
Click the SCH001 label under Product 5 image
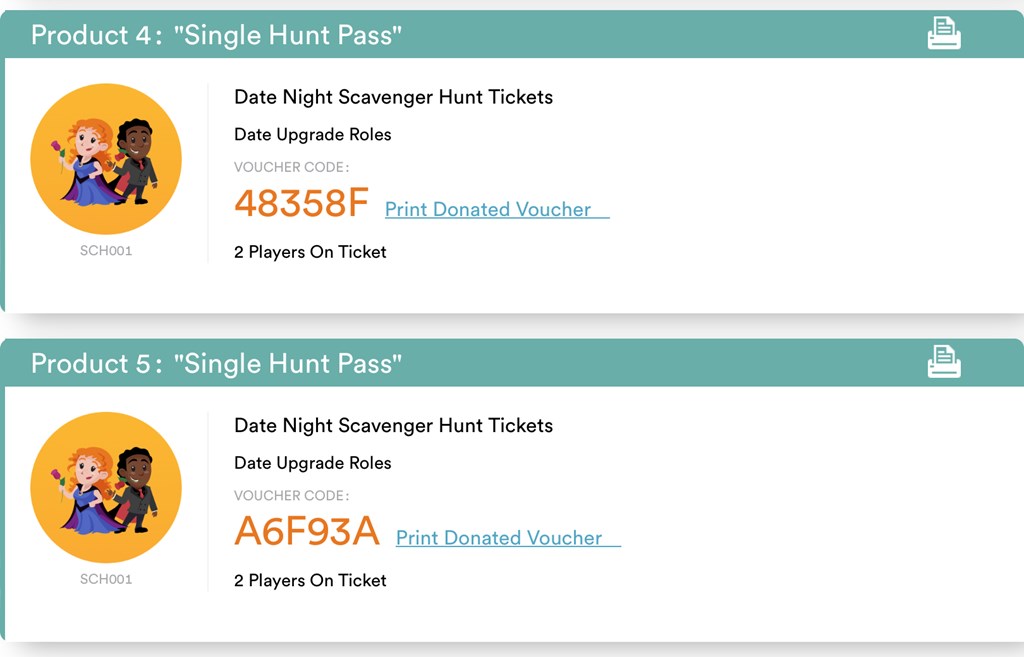(x=106, y=579)
